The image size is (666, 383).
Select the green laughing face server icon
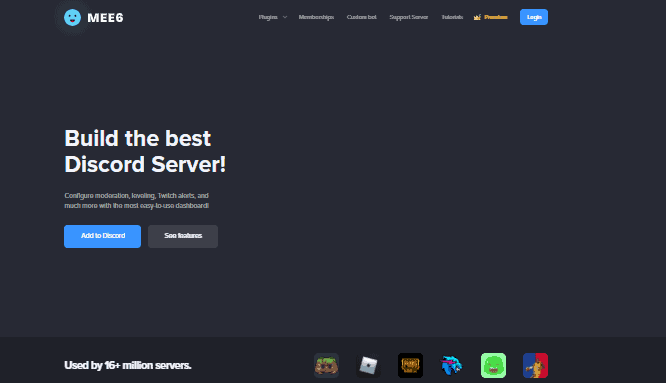[x=493, y=365]
